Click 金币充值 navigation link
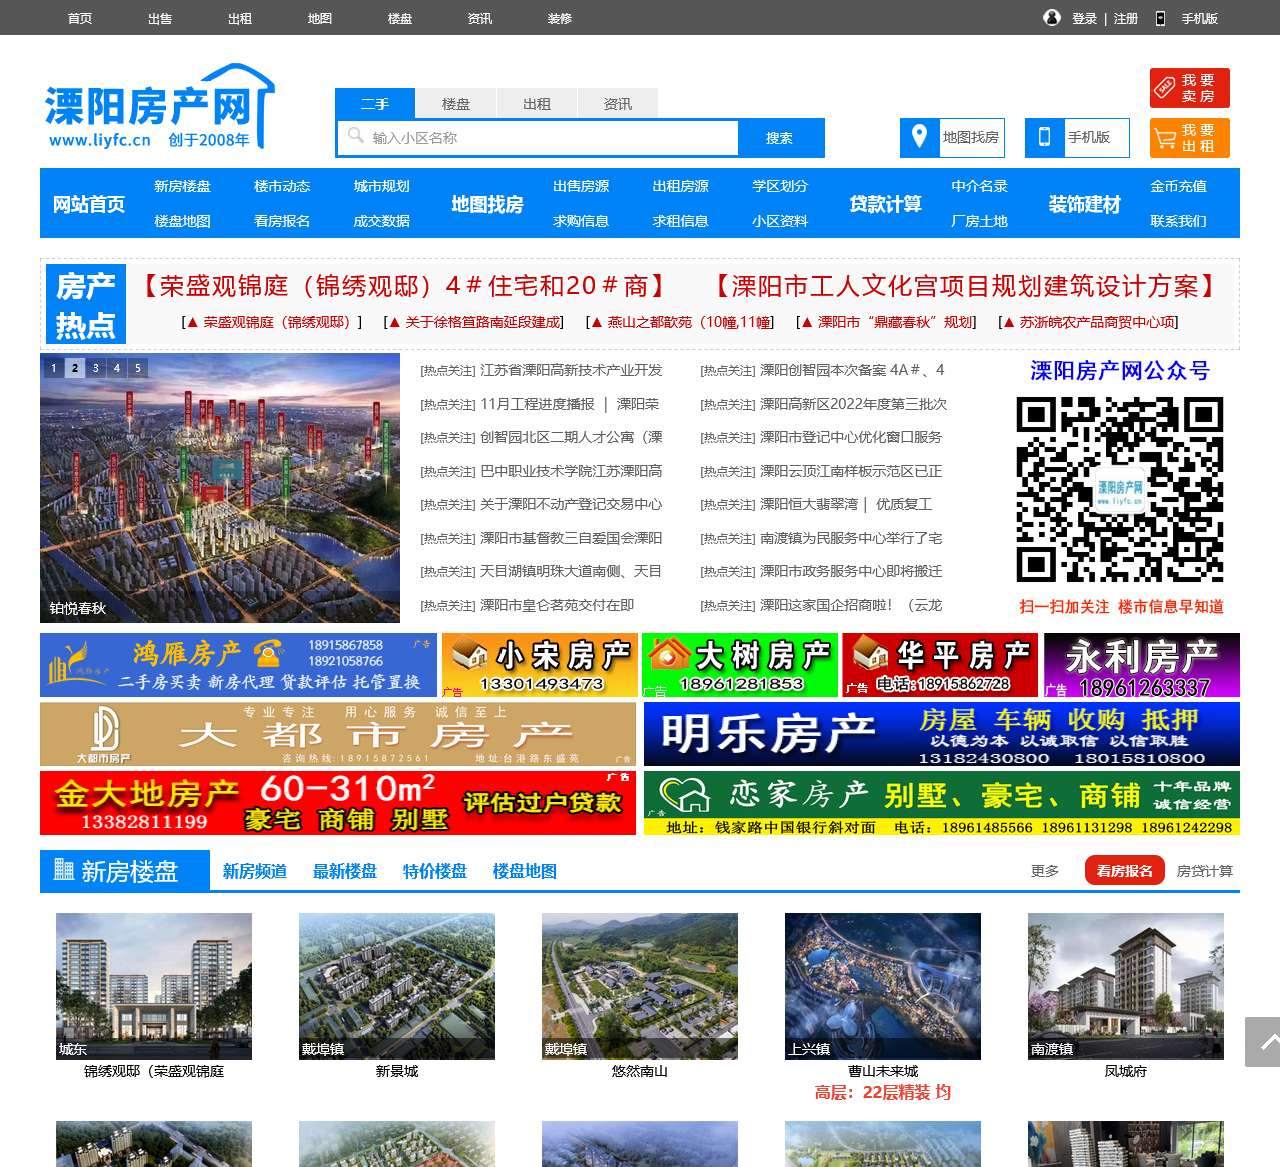The width and height of the screenshot is (1280, 1167). 1178,186
